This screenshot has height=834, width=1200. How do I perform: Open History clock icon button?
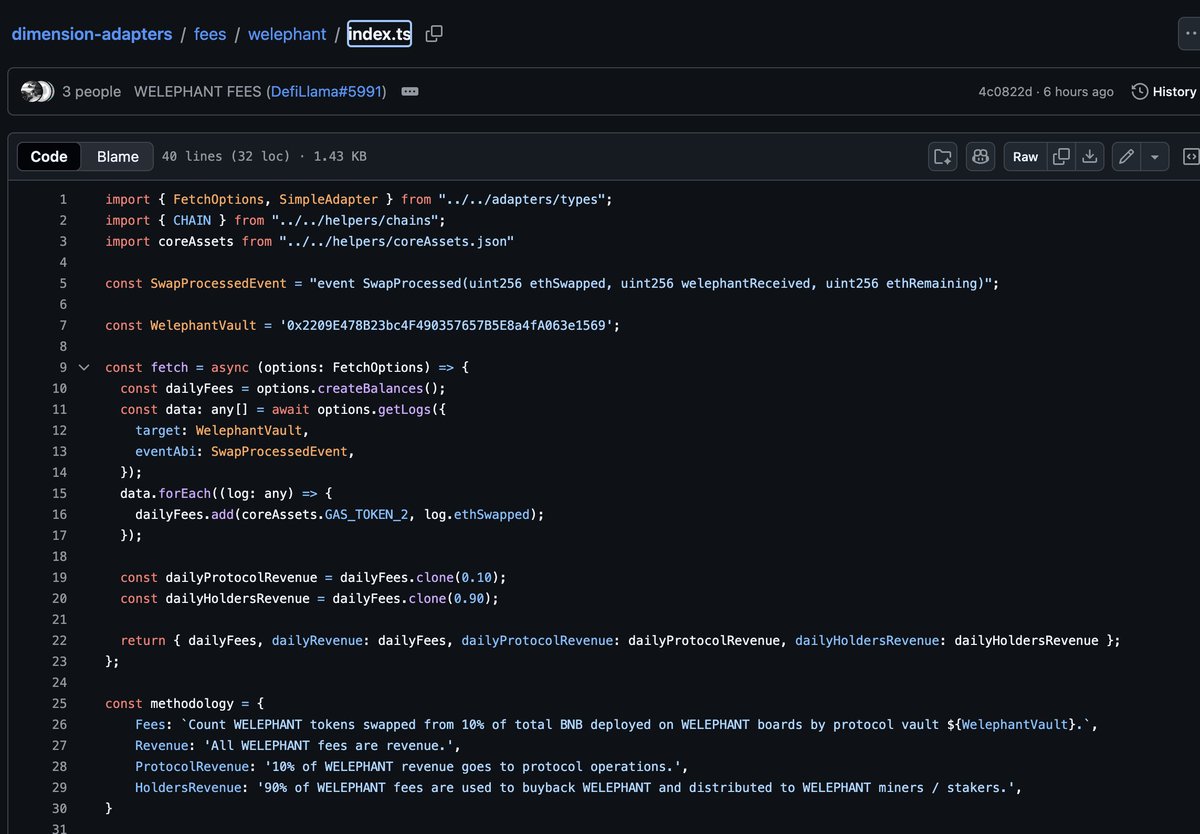point(1164,91)
